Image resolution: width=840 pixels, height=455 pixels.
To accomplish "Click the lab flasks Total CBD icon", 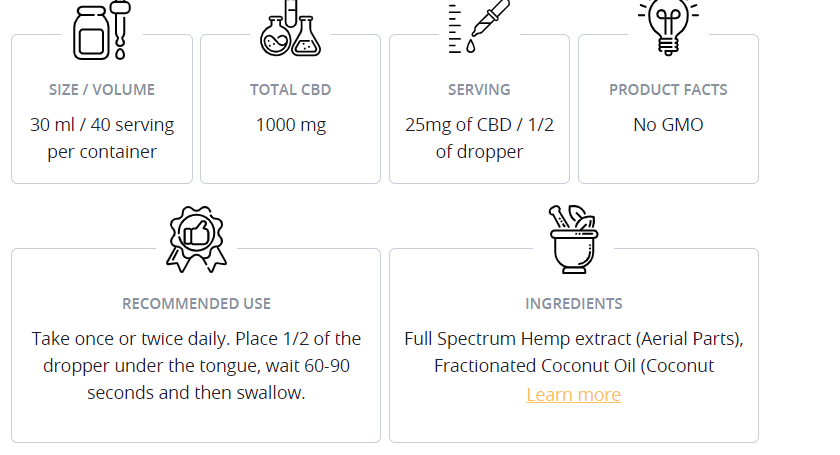I will coord(290,30).
